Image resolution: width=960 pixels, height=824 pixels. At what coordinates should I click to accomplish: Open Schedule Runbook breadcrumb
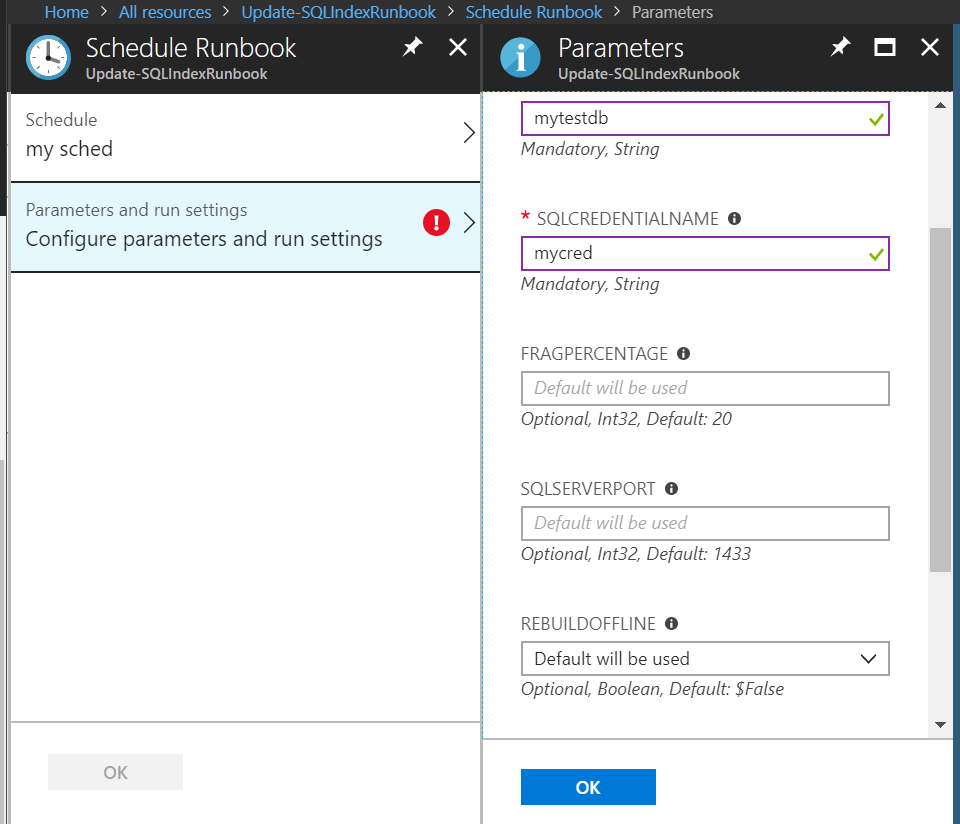pyautogui.click(x=534, y=12)
